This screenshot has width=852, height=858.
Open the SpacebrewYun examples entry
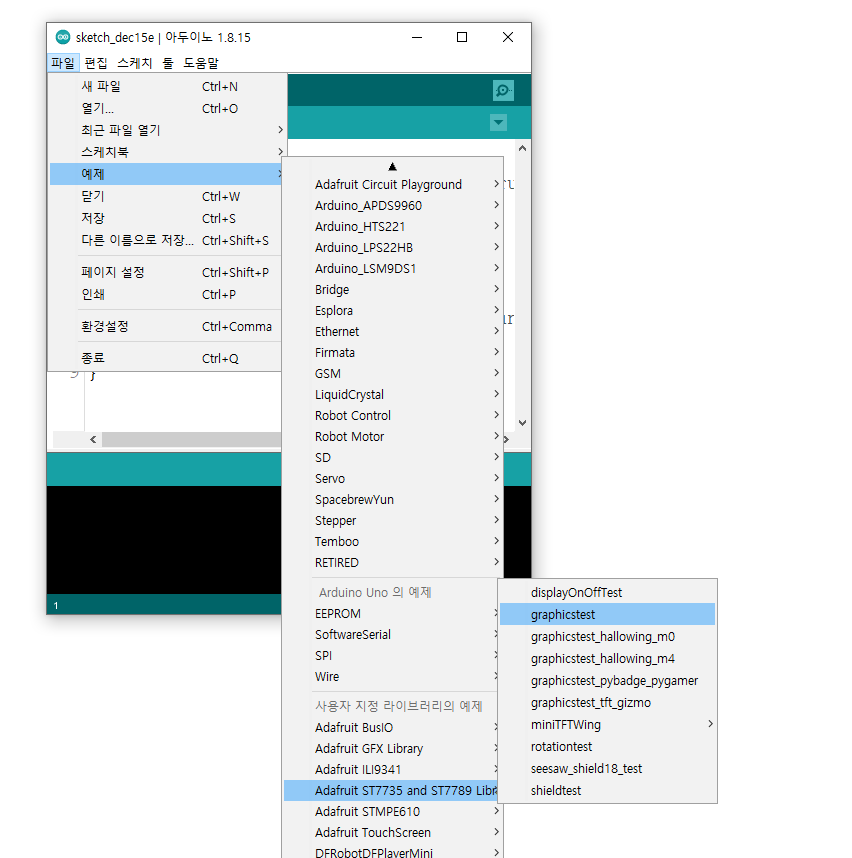tap(393, 500)
